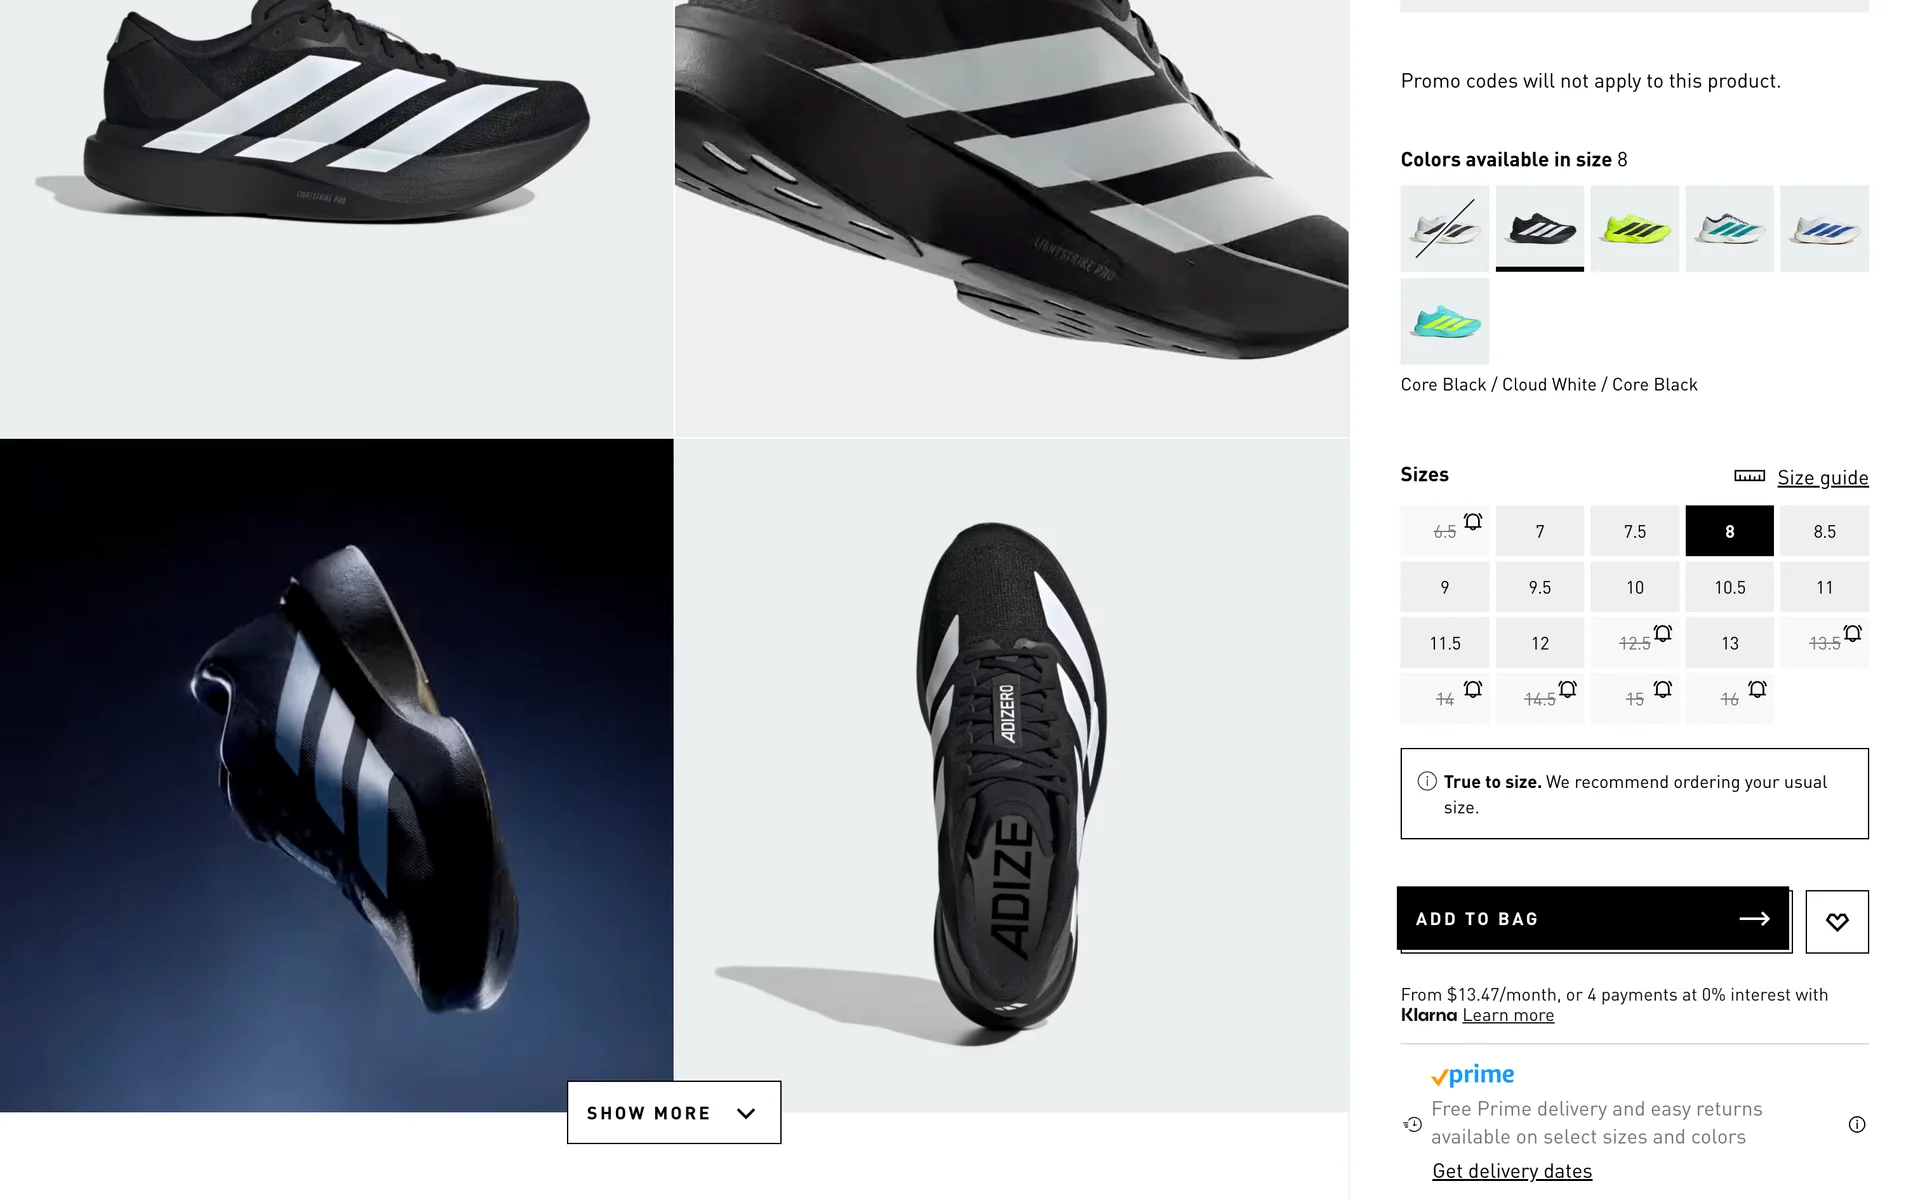Click the notify bell on size 13.5
Viewport: 1920px width, 1200px height.
1852,633
